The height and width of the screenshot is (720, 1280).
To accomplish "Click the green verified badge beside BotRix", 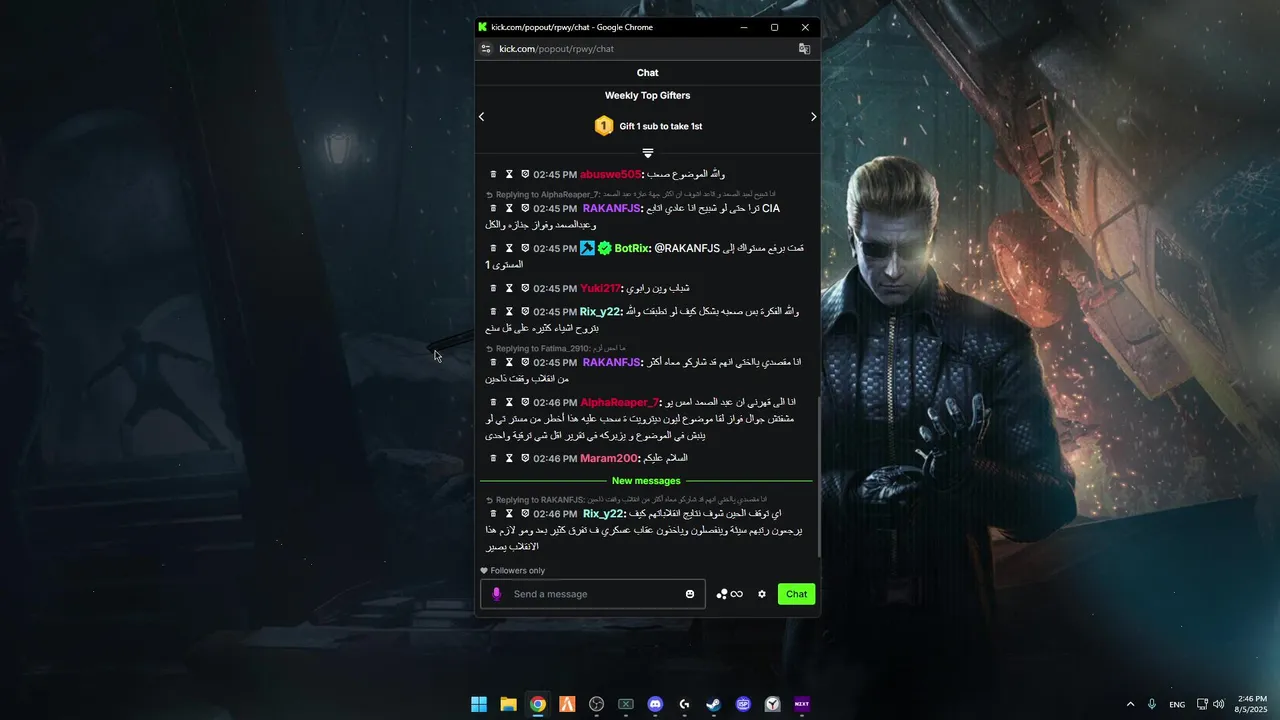I will point(604,248).
